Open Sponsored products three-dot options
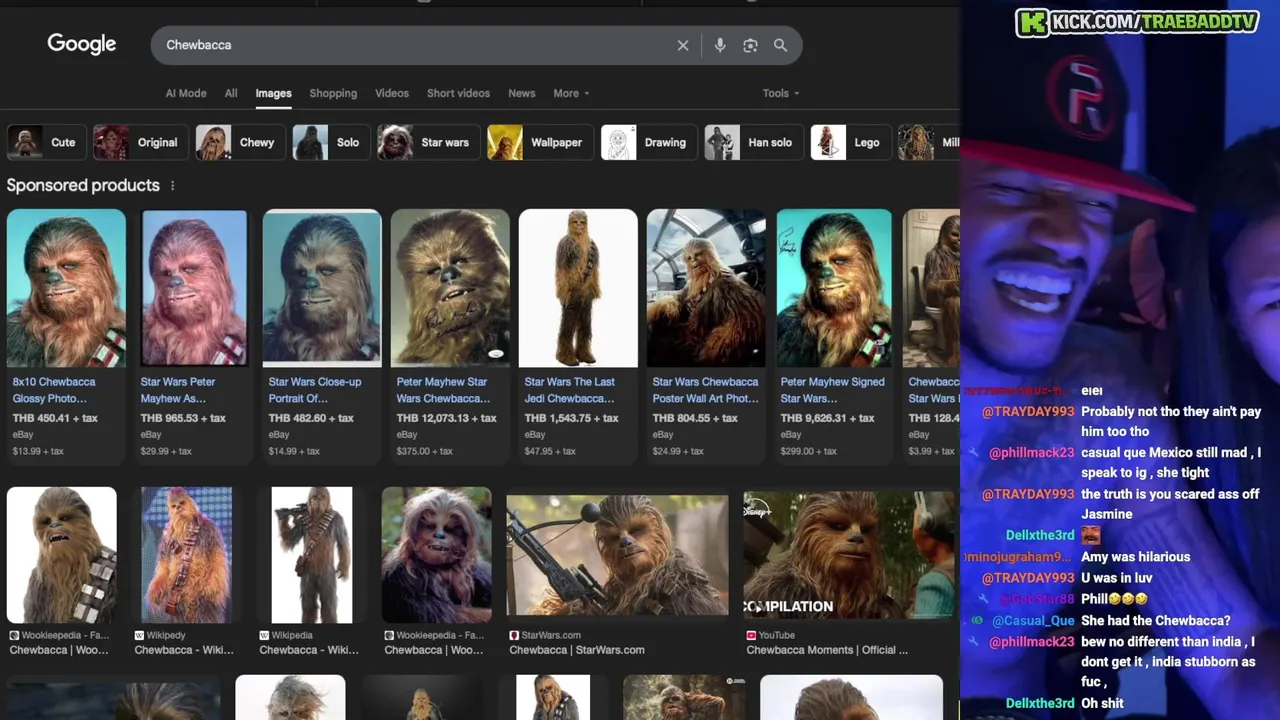 pyautogui.click(x=172, y=185)
